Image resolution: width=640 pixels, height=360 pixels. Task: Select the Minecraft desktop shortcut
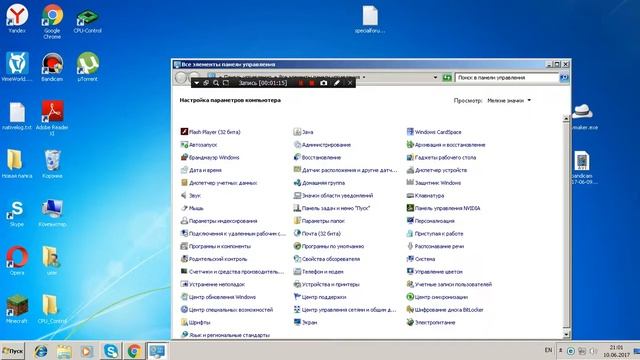coord(17,309)
